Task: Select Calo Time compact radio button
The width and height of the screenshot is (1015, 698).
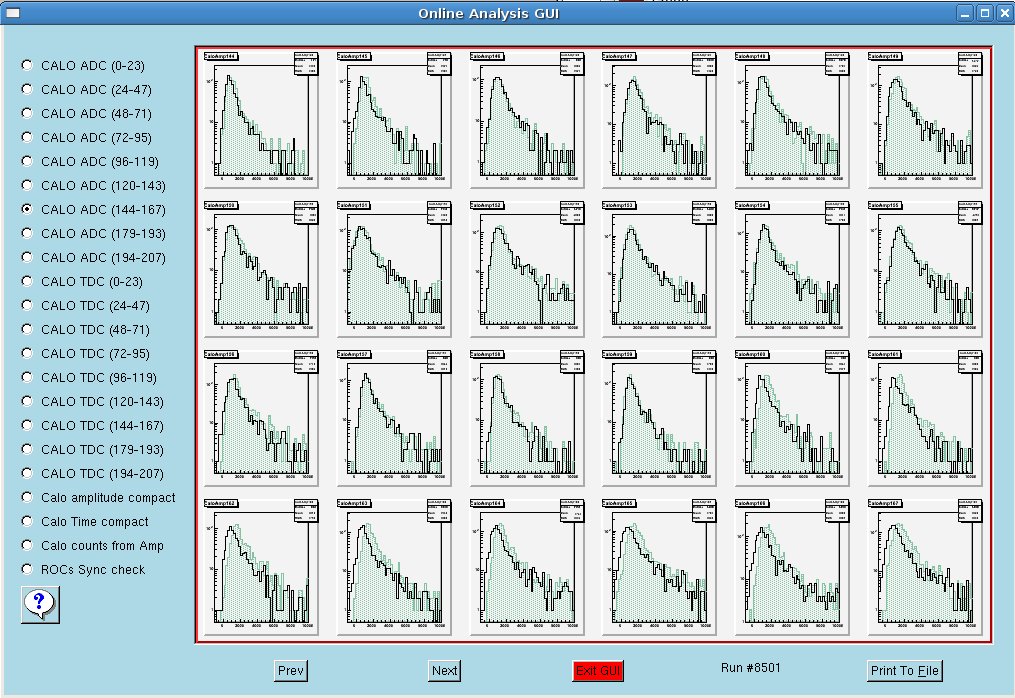Action: tap(27, 521)
